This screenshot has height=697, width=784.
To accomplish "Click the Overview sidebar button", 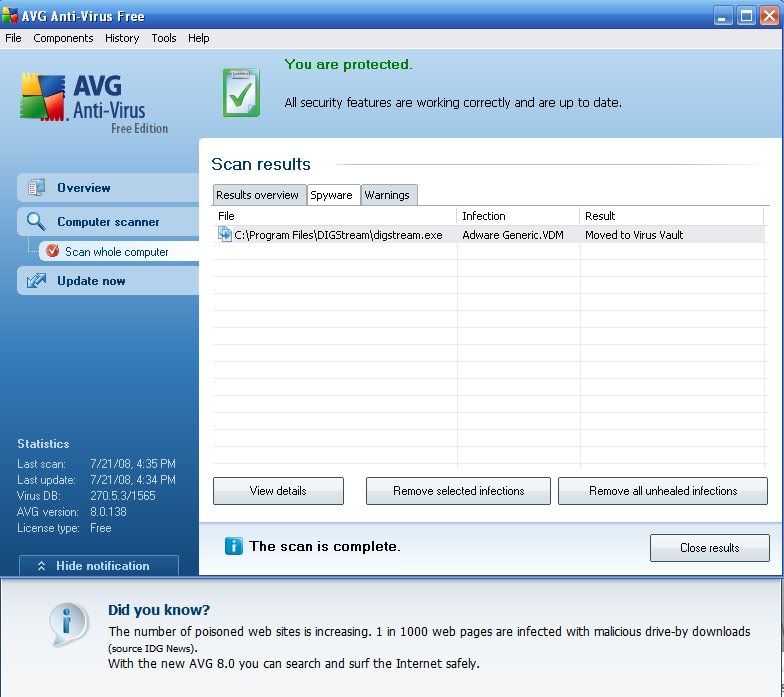I will tap(108, 188).
